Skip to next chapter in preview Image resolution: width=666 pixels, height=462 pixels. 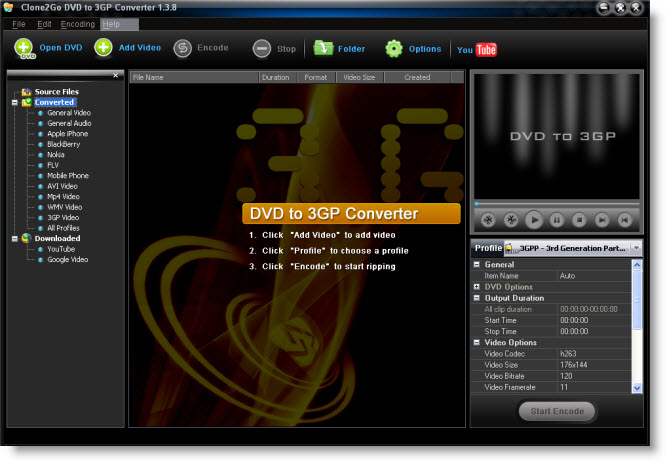point(602,220)
